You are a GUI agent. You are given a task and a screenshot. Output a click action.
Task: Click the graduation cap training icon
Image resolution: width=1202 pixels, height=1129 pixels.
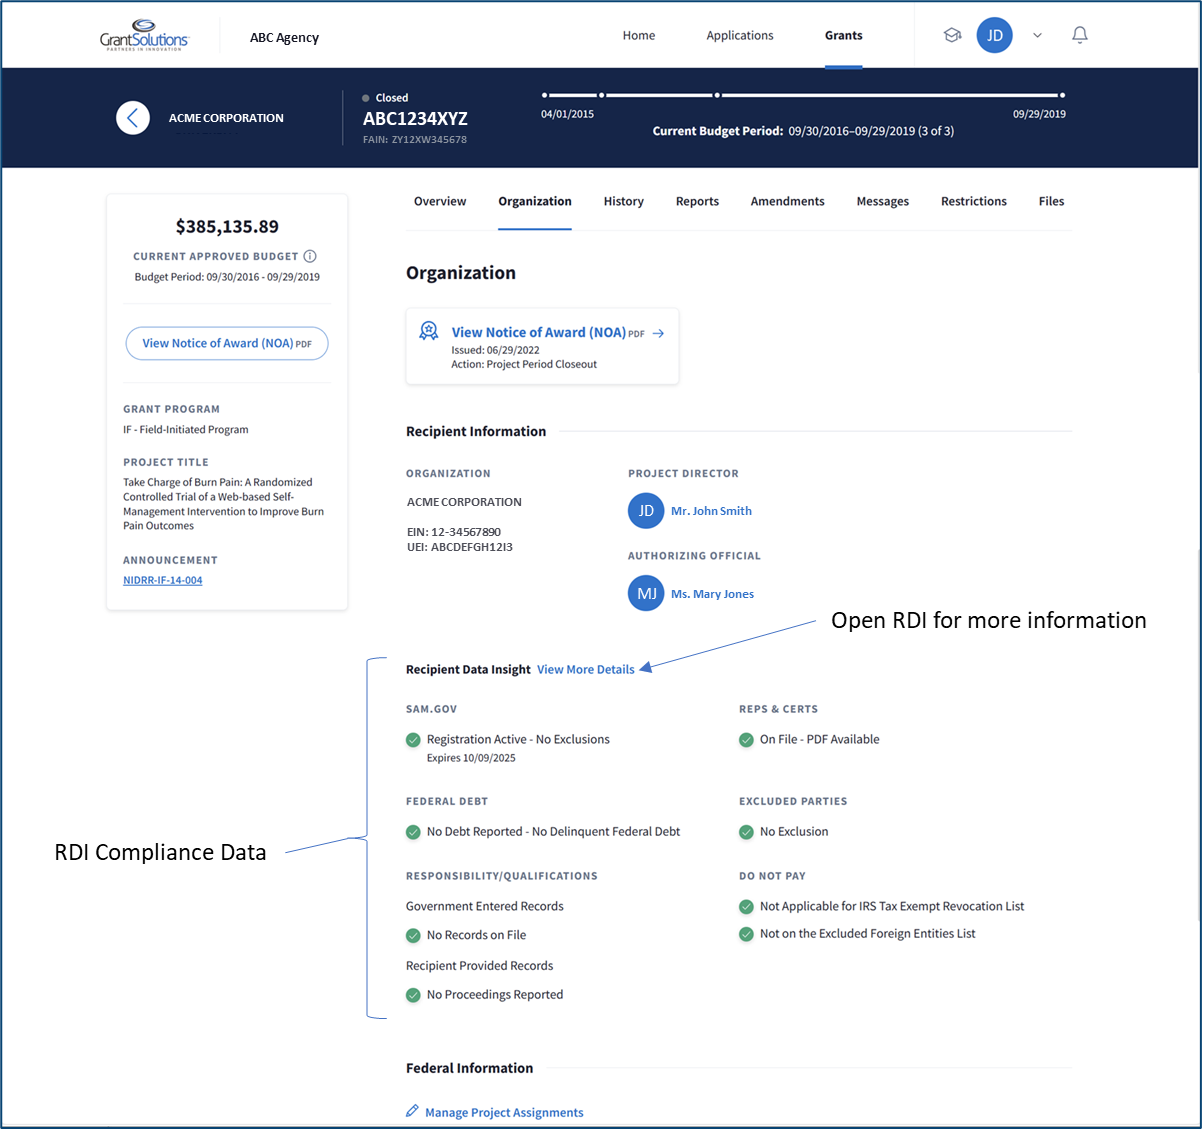[x=952, y=35]
